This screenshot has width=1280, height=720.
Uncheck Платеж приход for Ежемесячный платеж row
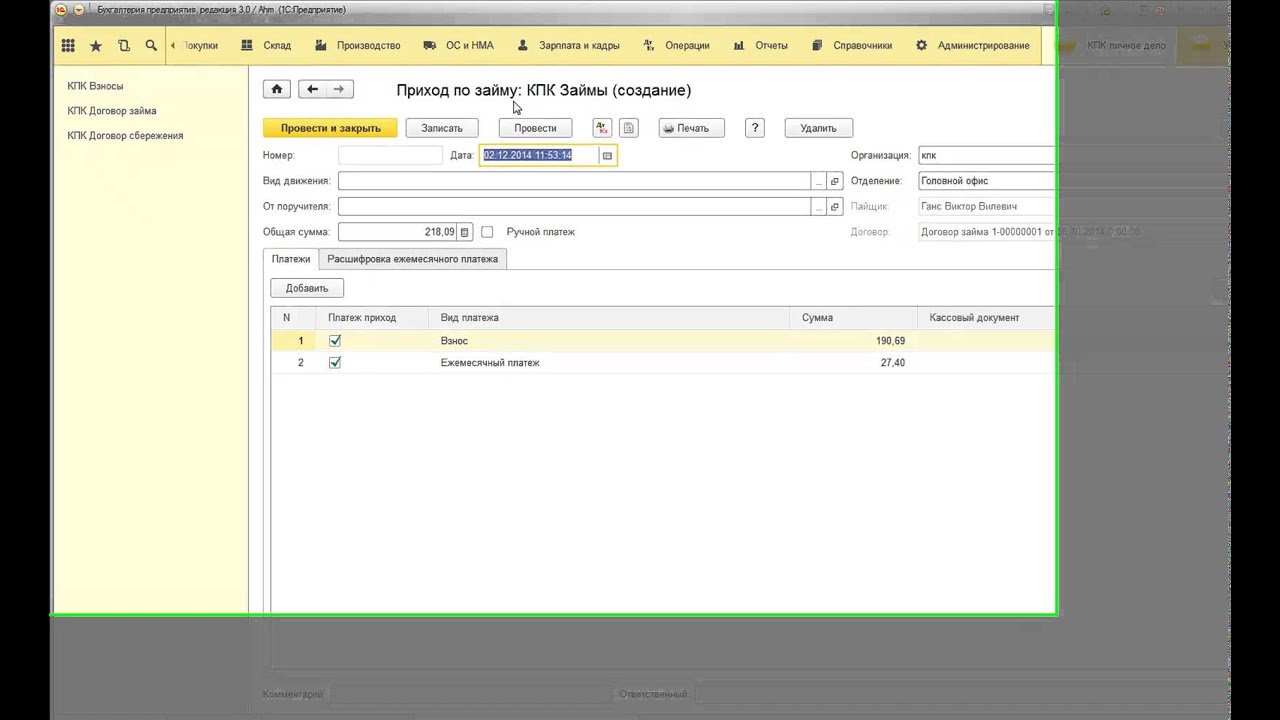click(335, 363)
